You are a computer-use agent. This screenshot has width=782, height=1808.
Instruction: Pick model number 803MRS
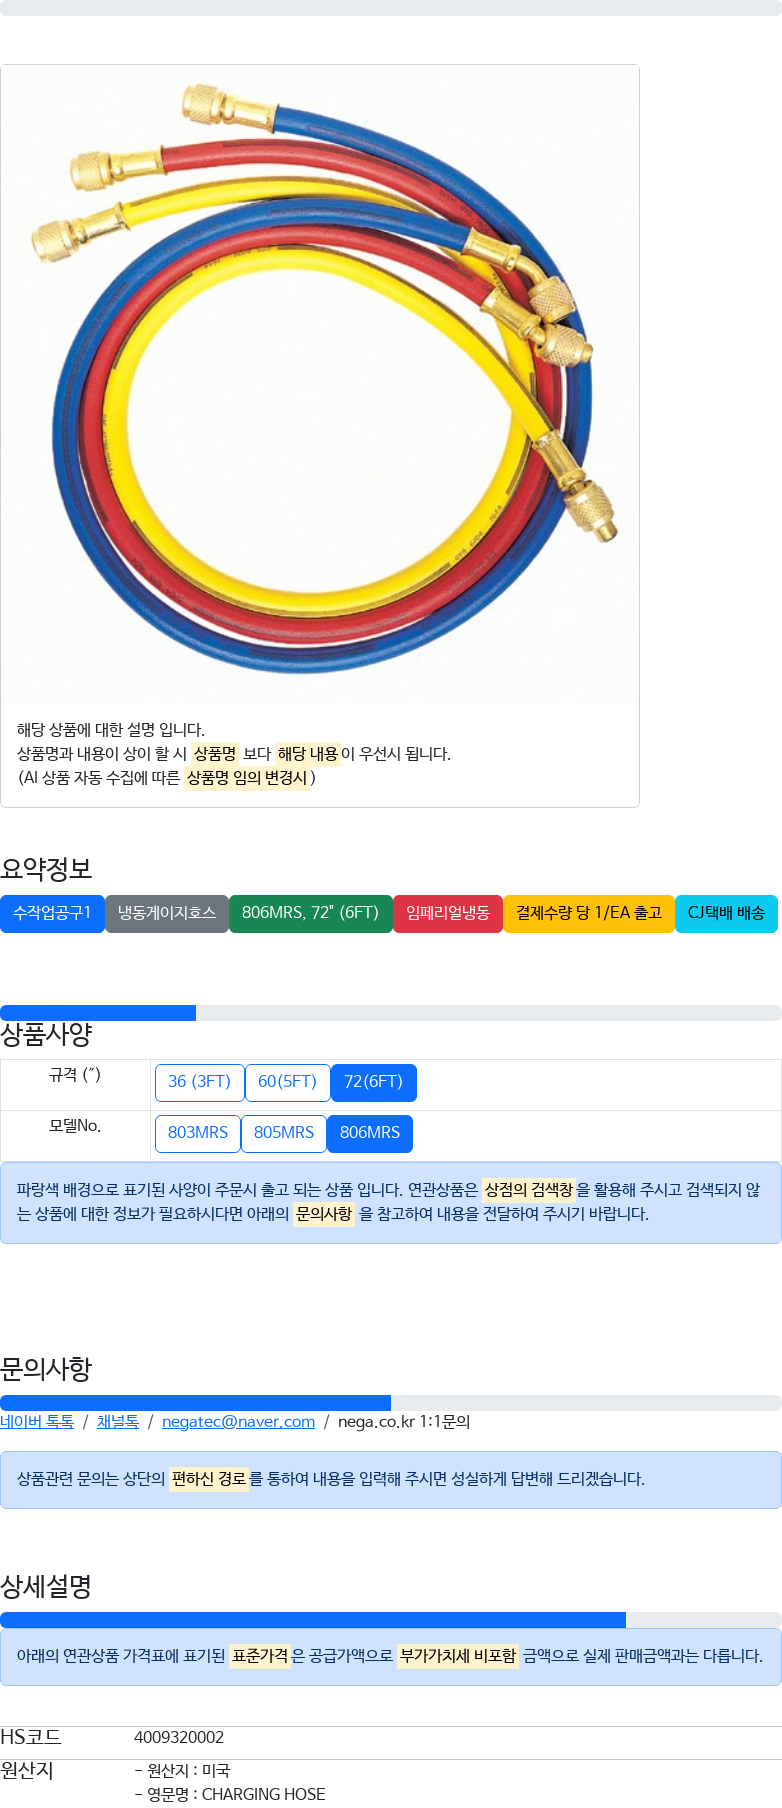pos(198,1133)
